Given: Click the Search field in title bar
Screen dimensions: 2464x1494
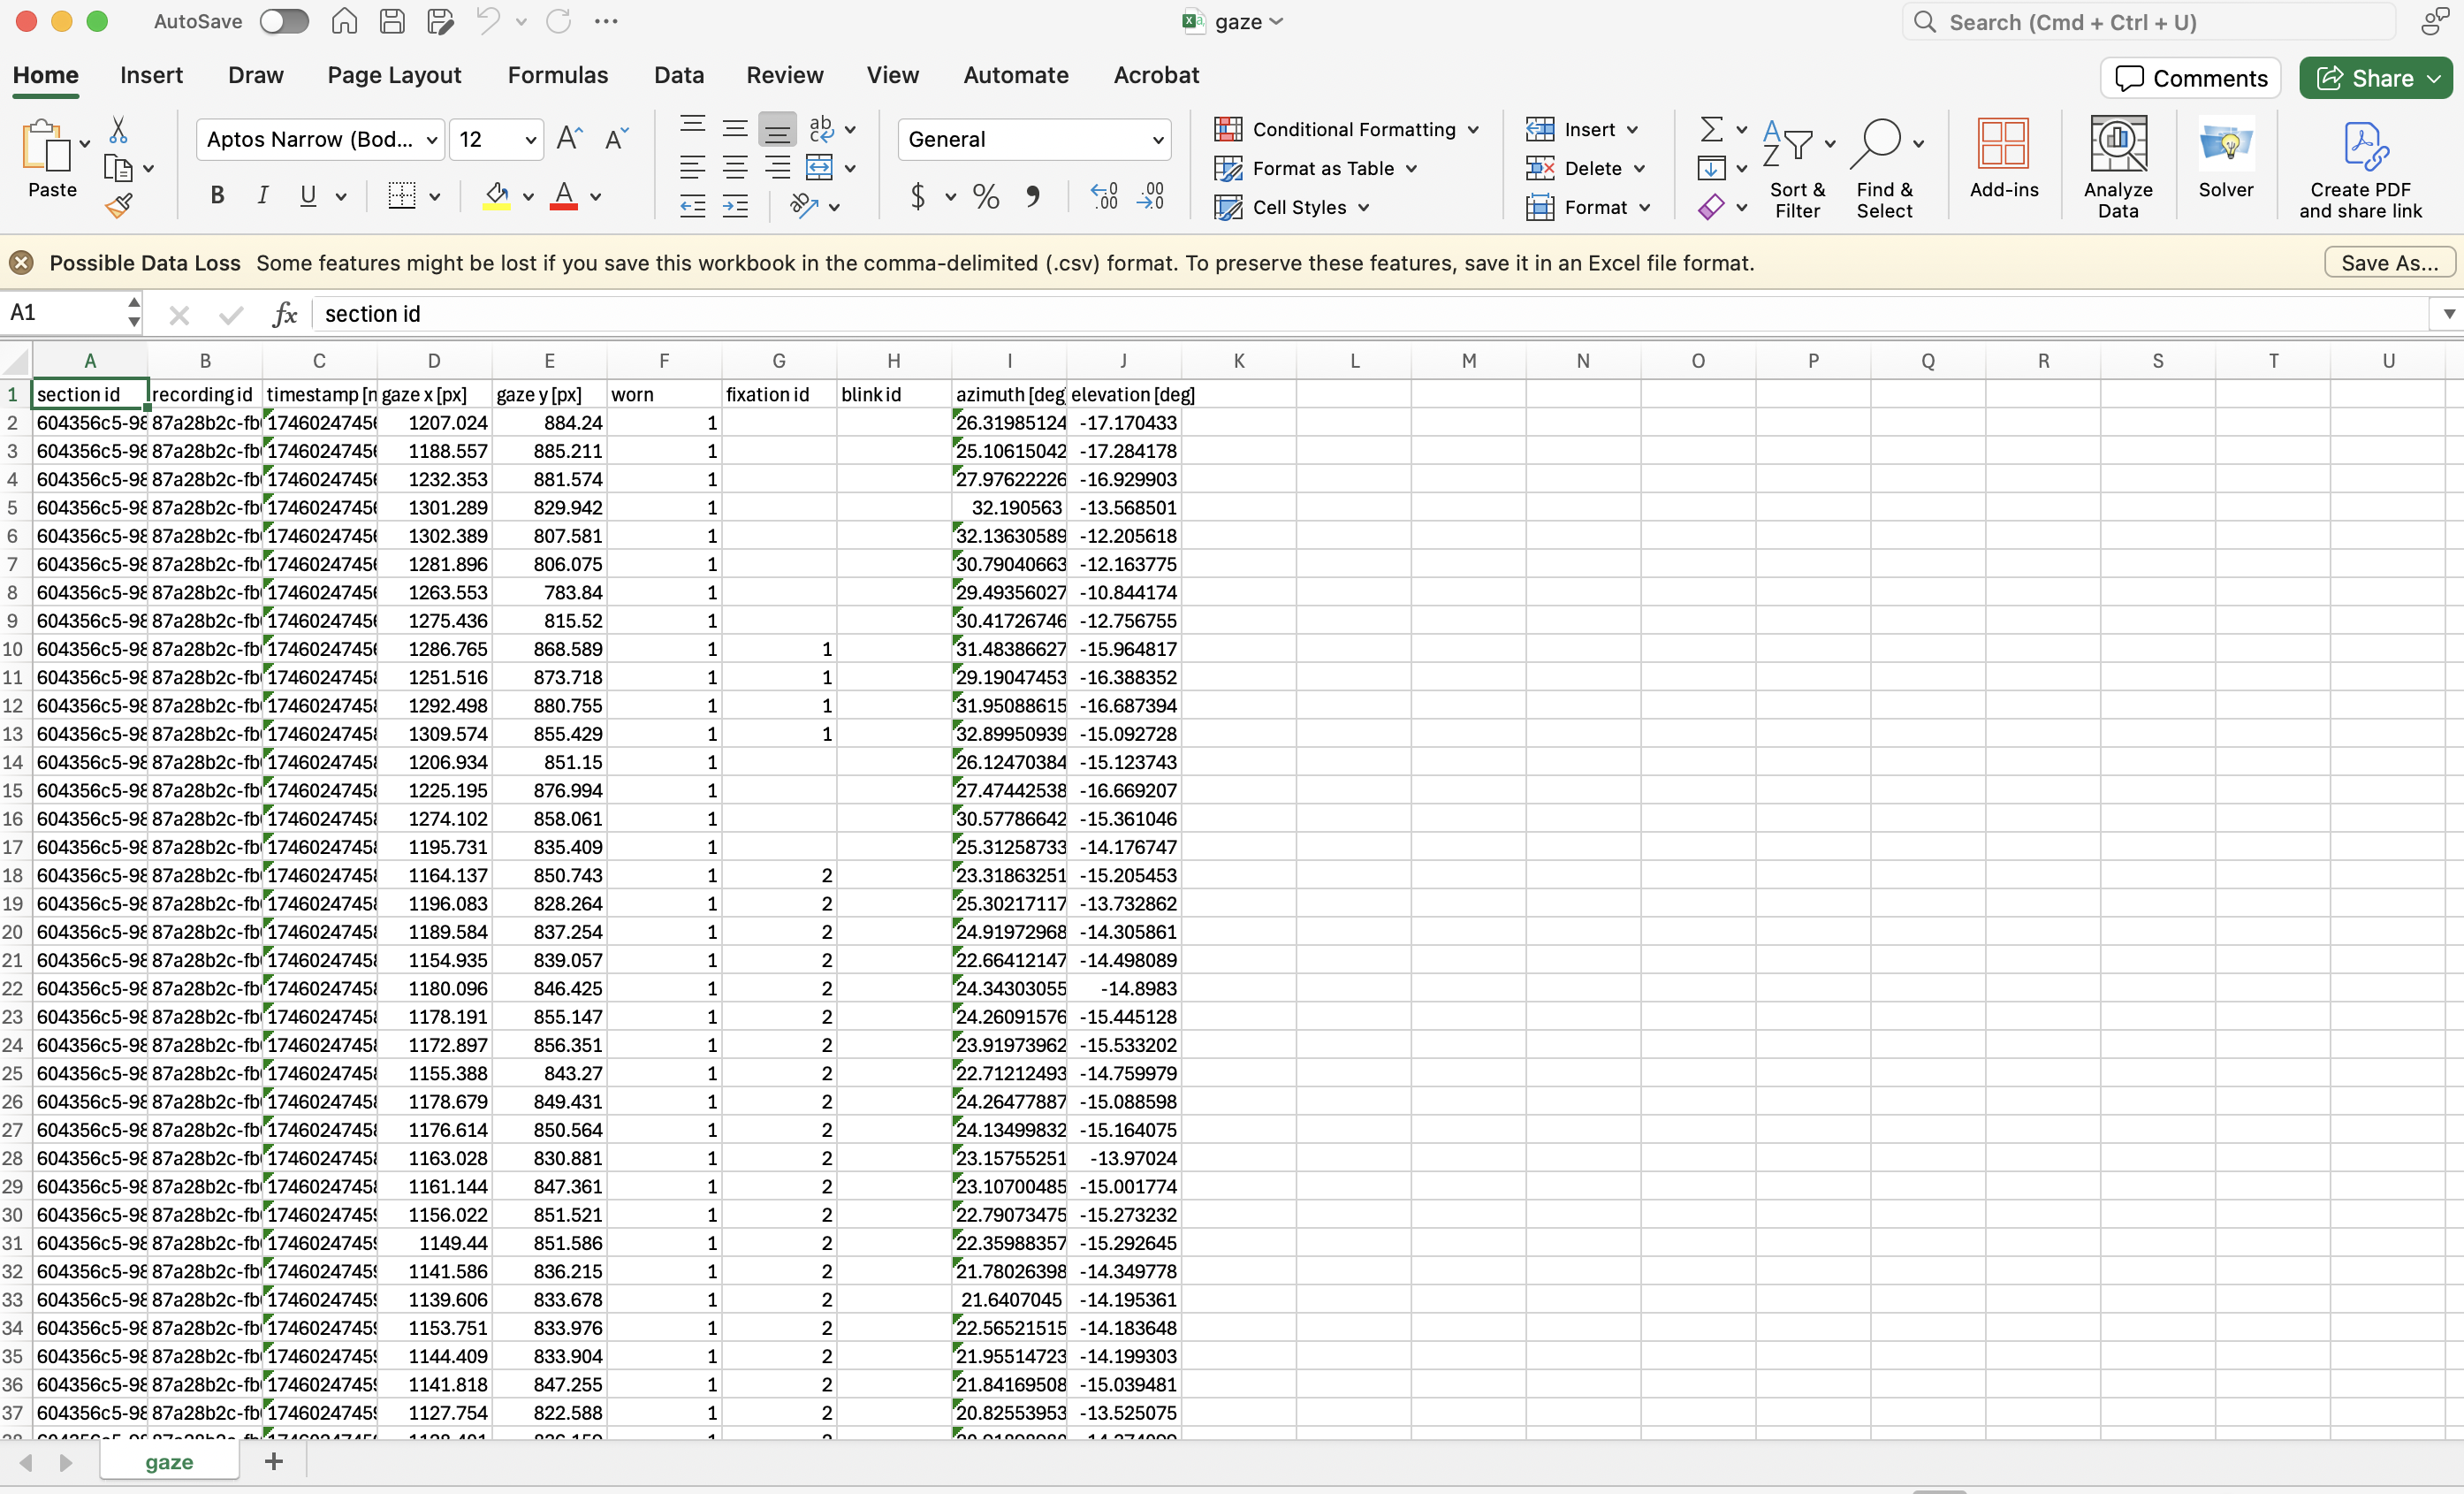Looking at the screenshot, I should point(2149,22).
